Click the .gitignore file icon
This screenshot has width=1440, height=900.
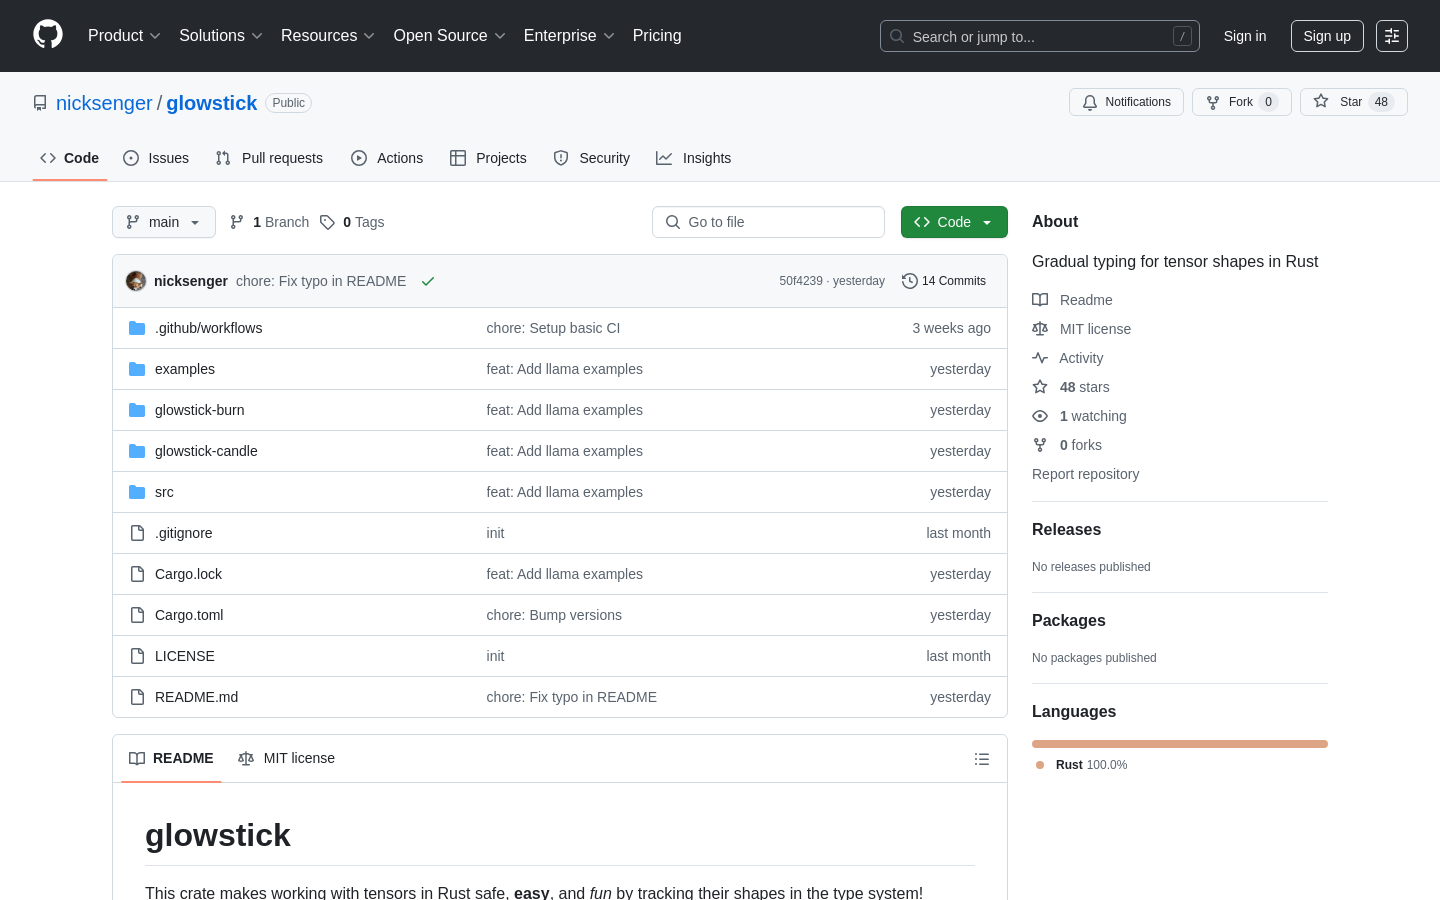pyautogui.click(x=137, y=533)
